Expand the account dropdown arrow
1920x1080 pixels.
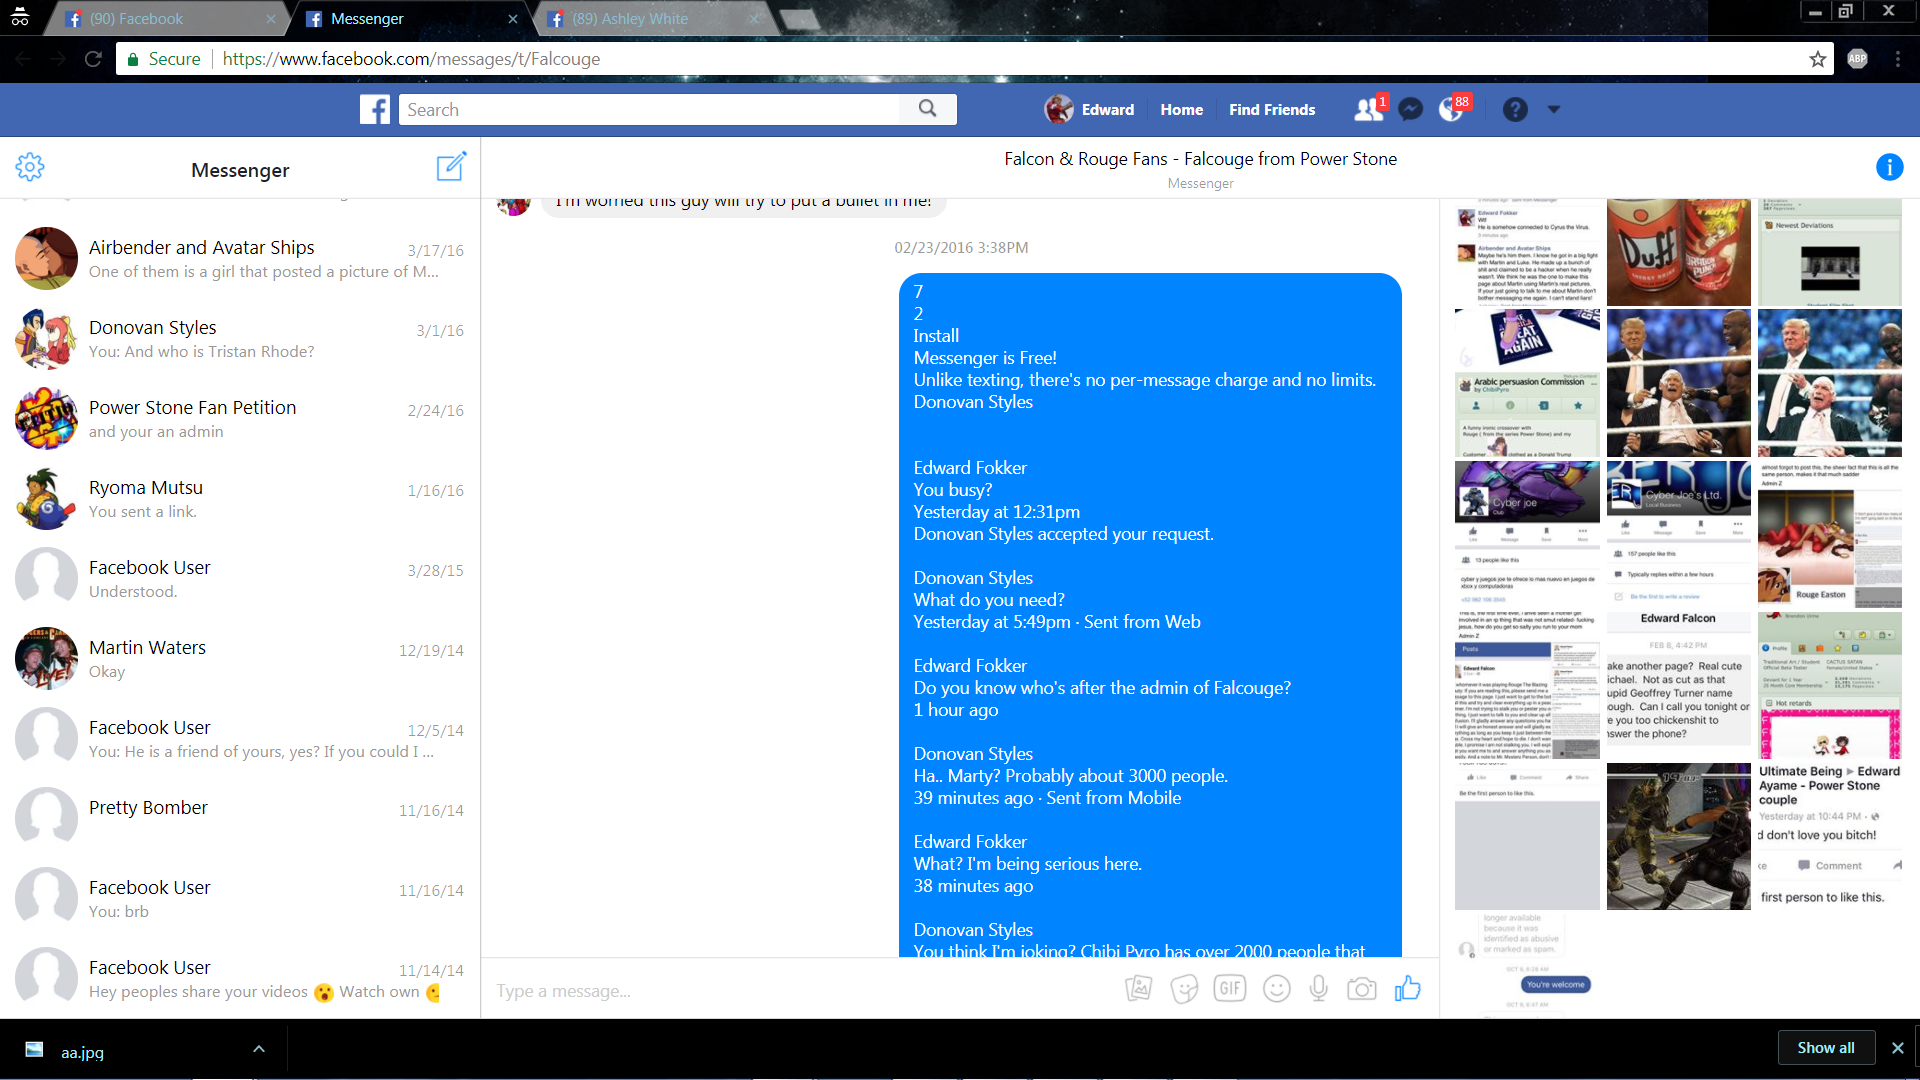point(1554,109)
